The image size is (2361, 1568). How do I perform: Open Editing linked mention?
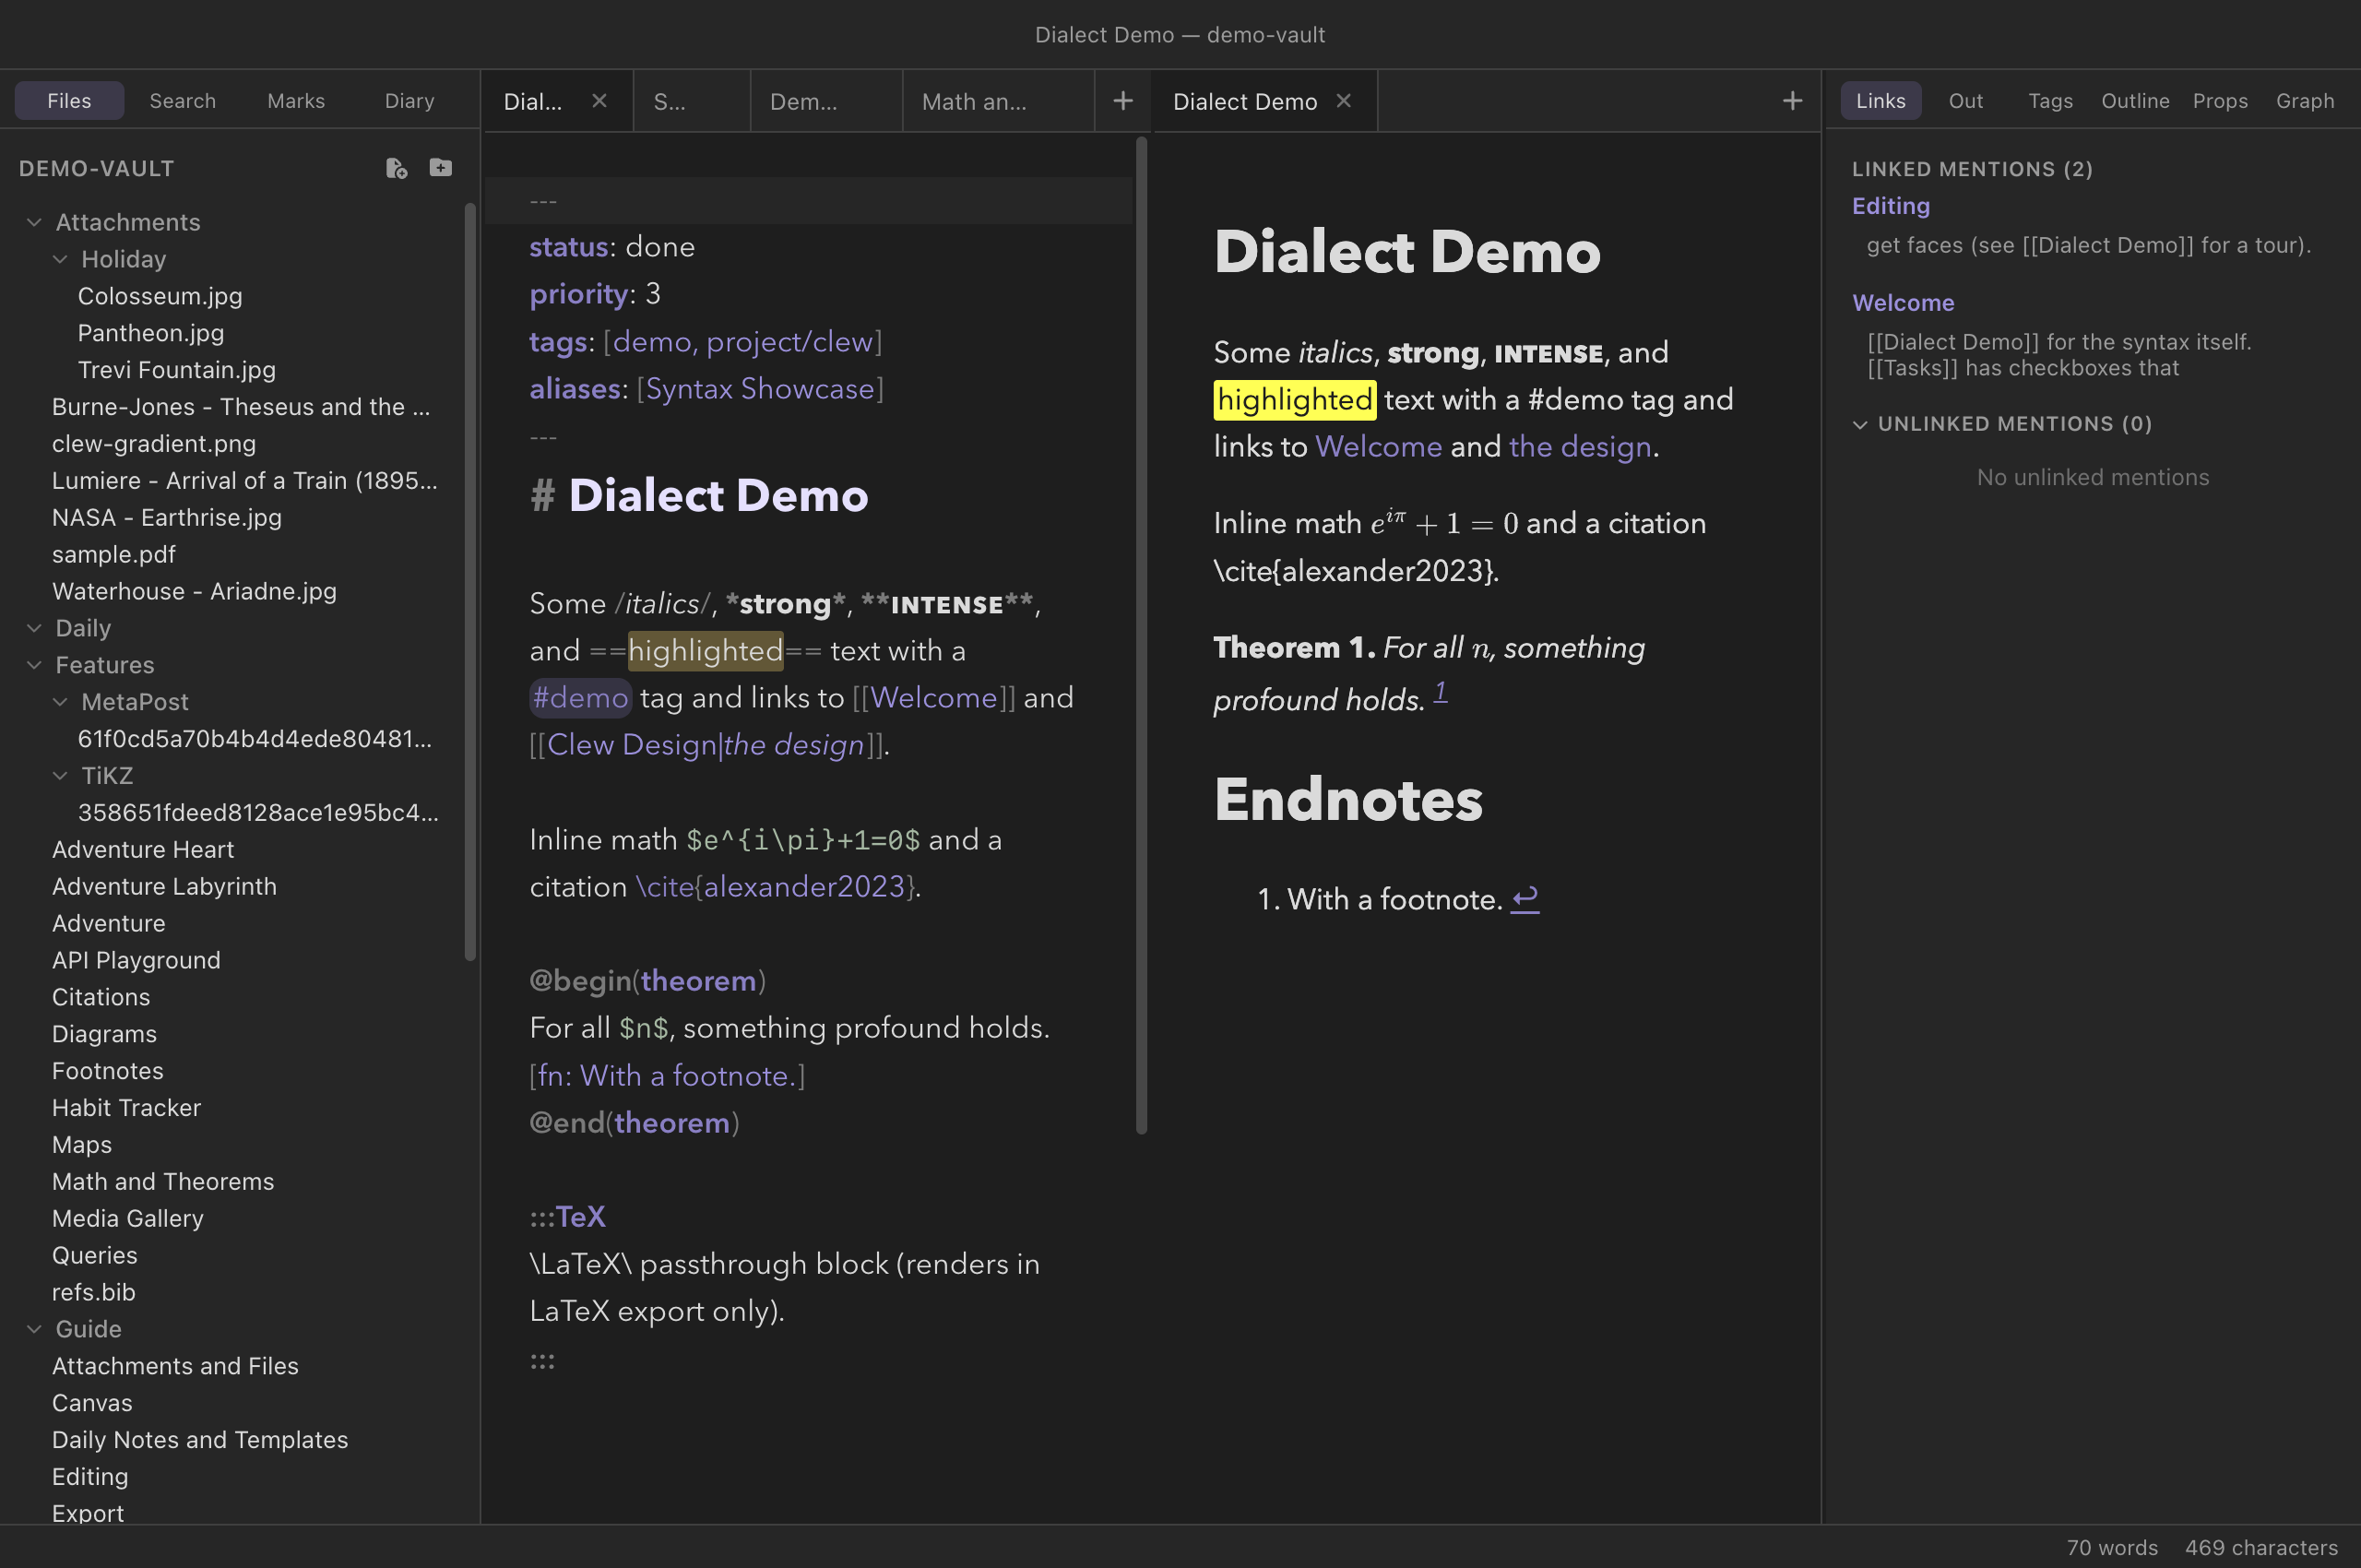(1891, 206)
